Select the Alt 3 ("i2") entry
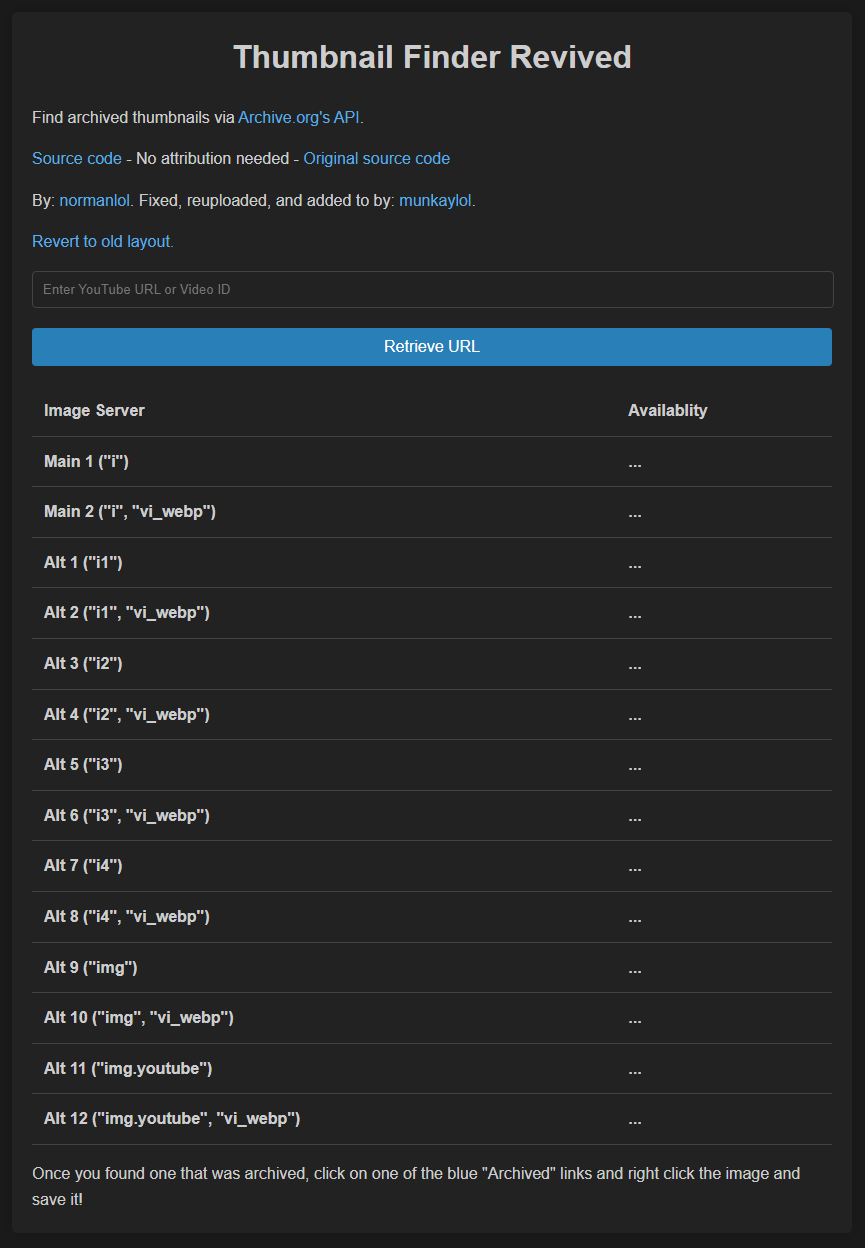This screenshot has height=1248, width=865. click(83, 663)
